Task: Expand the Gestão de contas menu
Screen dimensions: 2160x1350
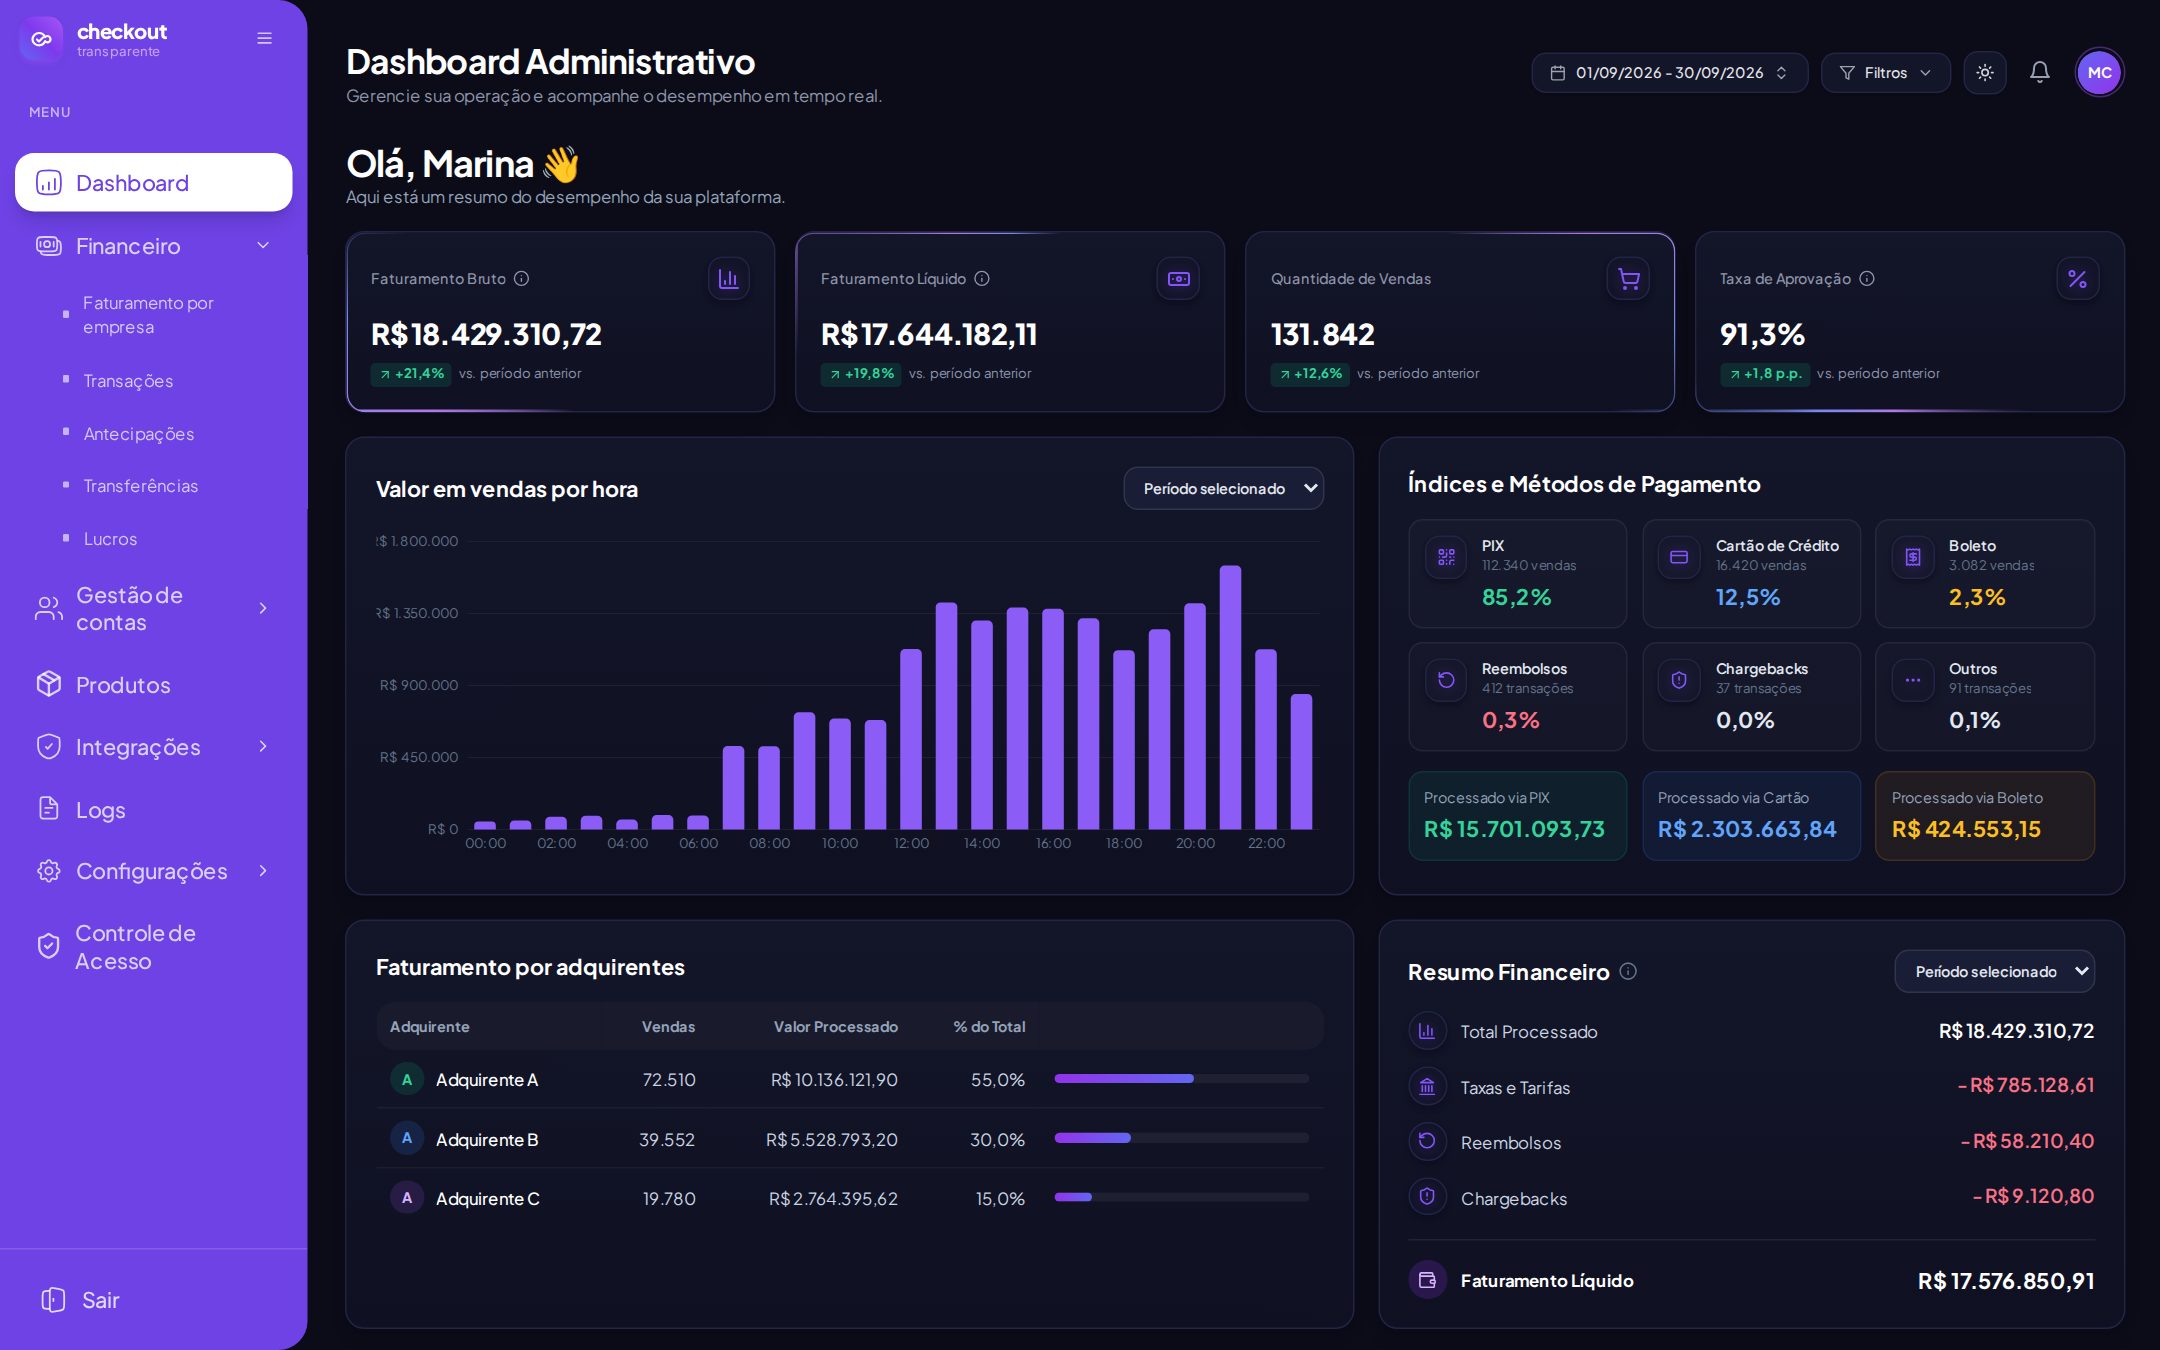Action: (x=153, y=608)
